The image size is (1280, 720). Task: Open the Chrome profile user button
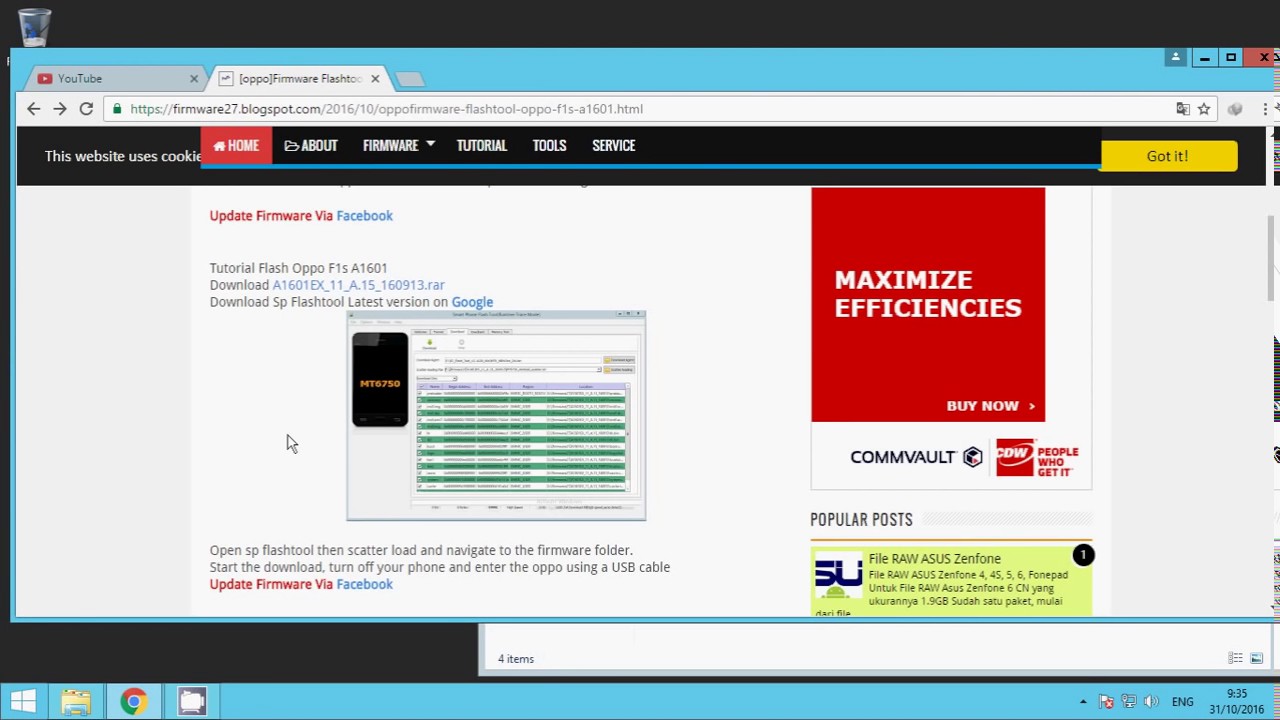[1176, 58]
